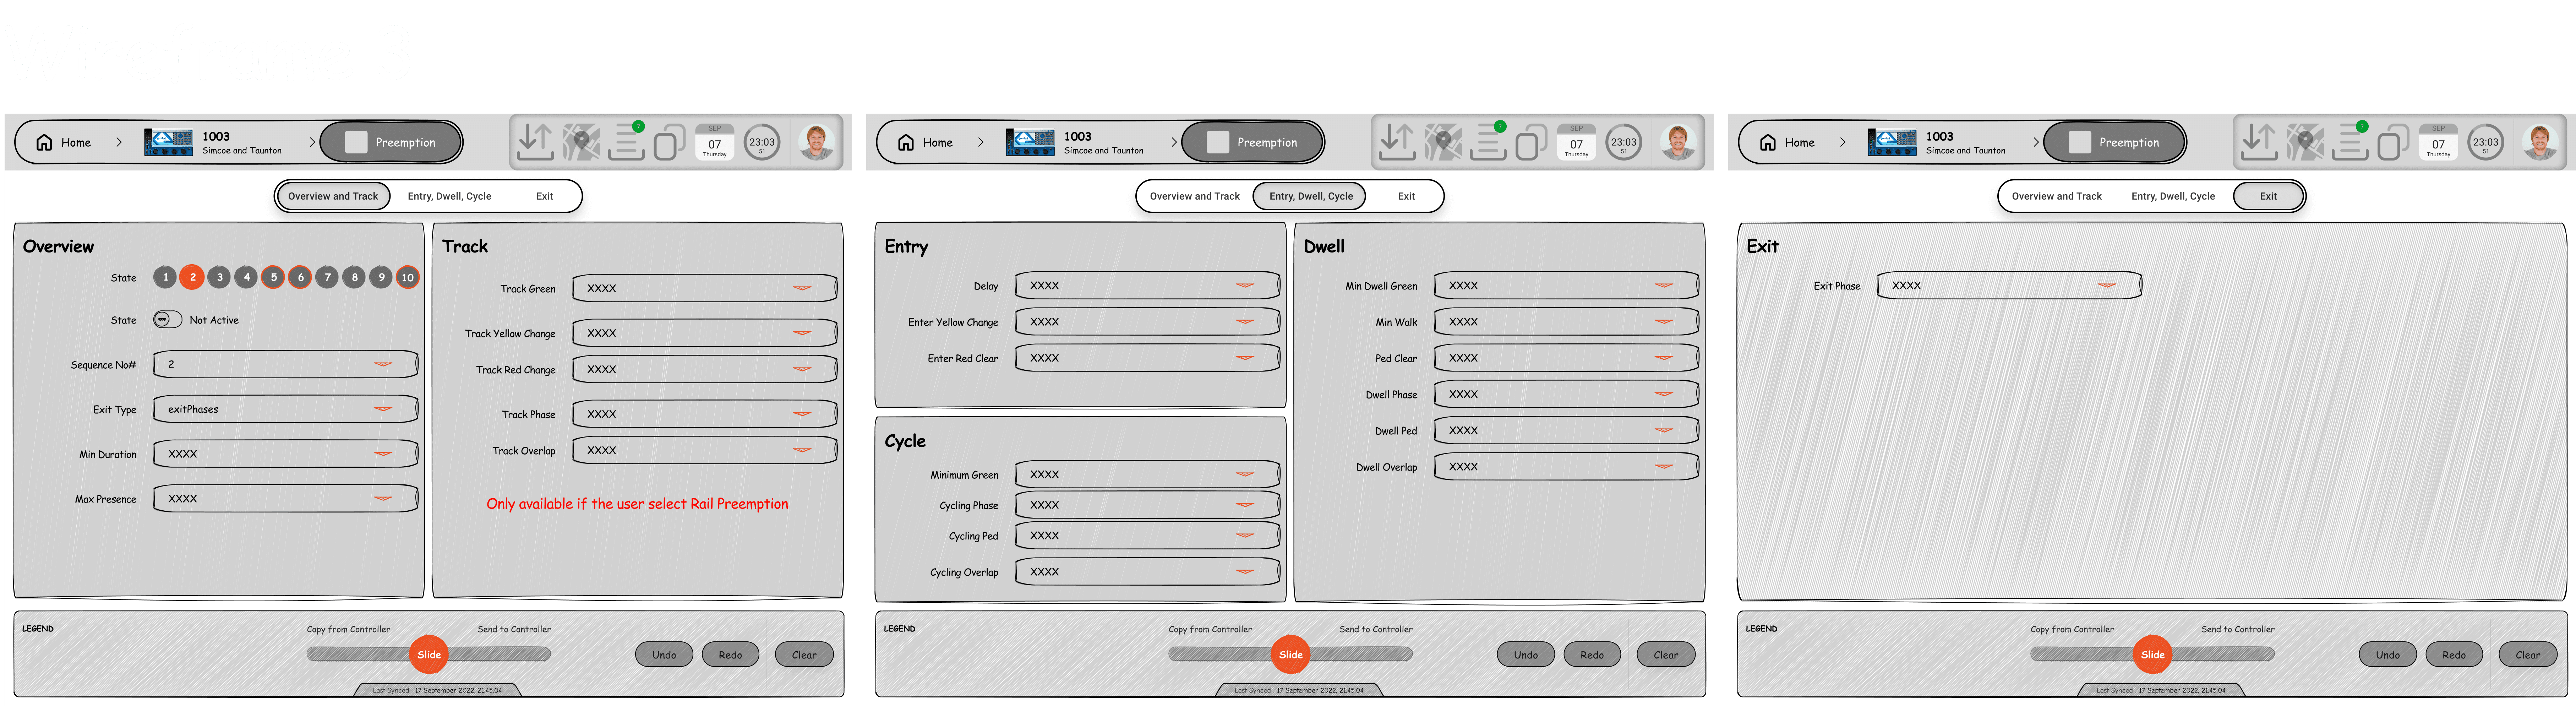Open the notification list icon with badge on the Exit screen
The image size is (2576, 706).
[x=2350, y=142]
